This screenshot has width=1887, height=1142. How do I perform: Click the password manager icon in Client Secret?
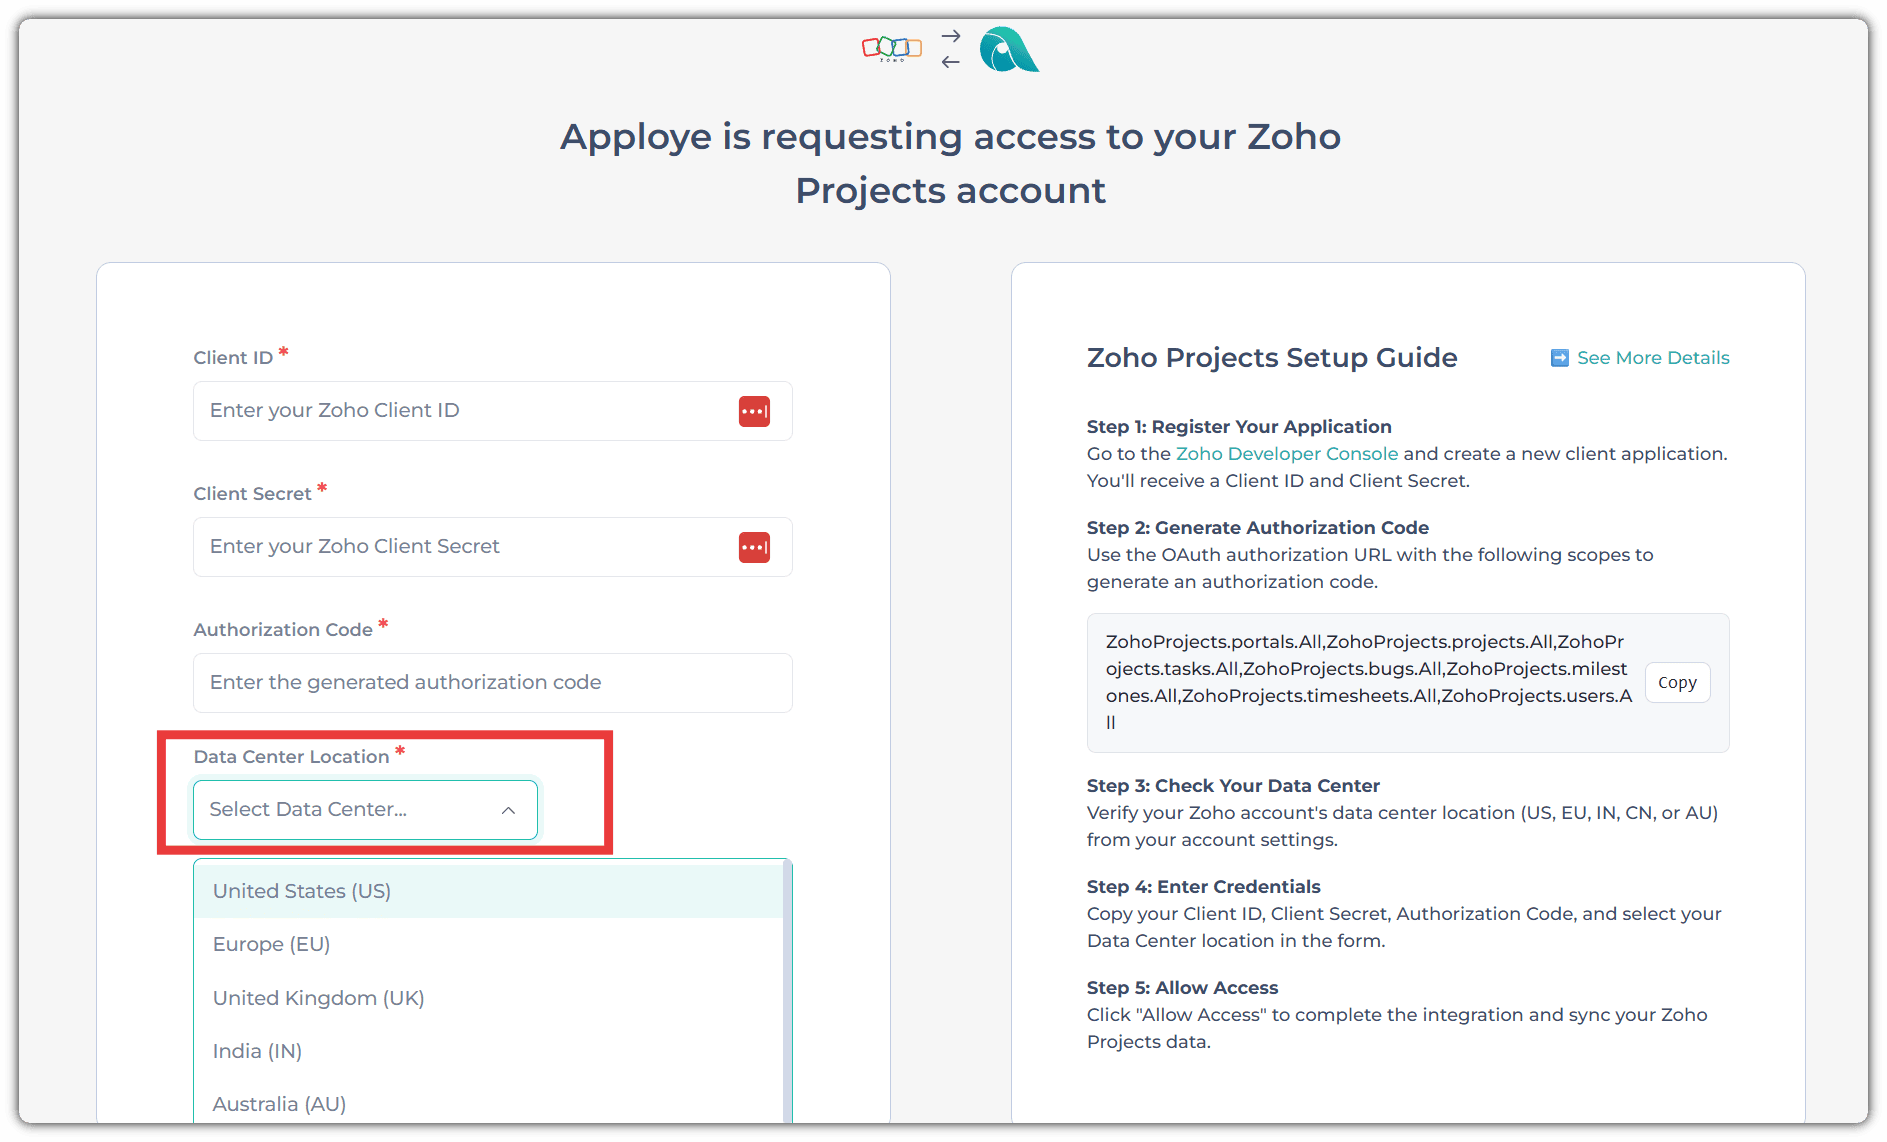[x=754, y=547]
